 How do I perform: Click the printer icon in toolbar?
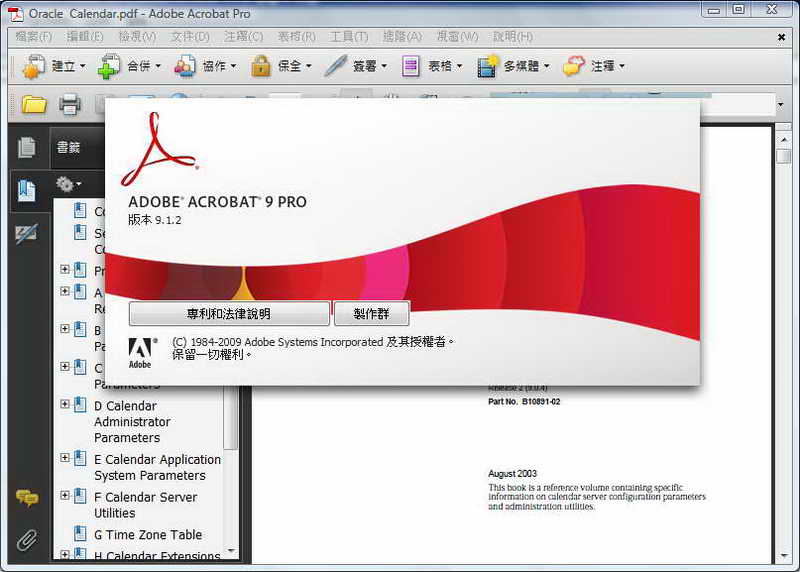[69, 104]
